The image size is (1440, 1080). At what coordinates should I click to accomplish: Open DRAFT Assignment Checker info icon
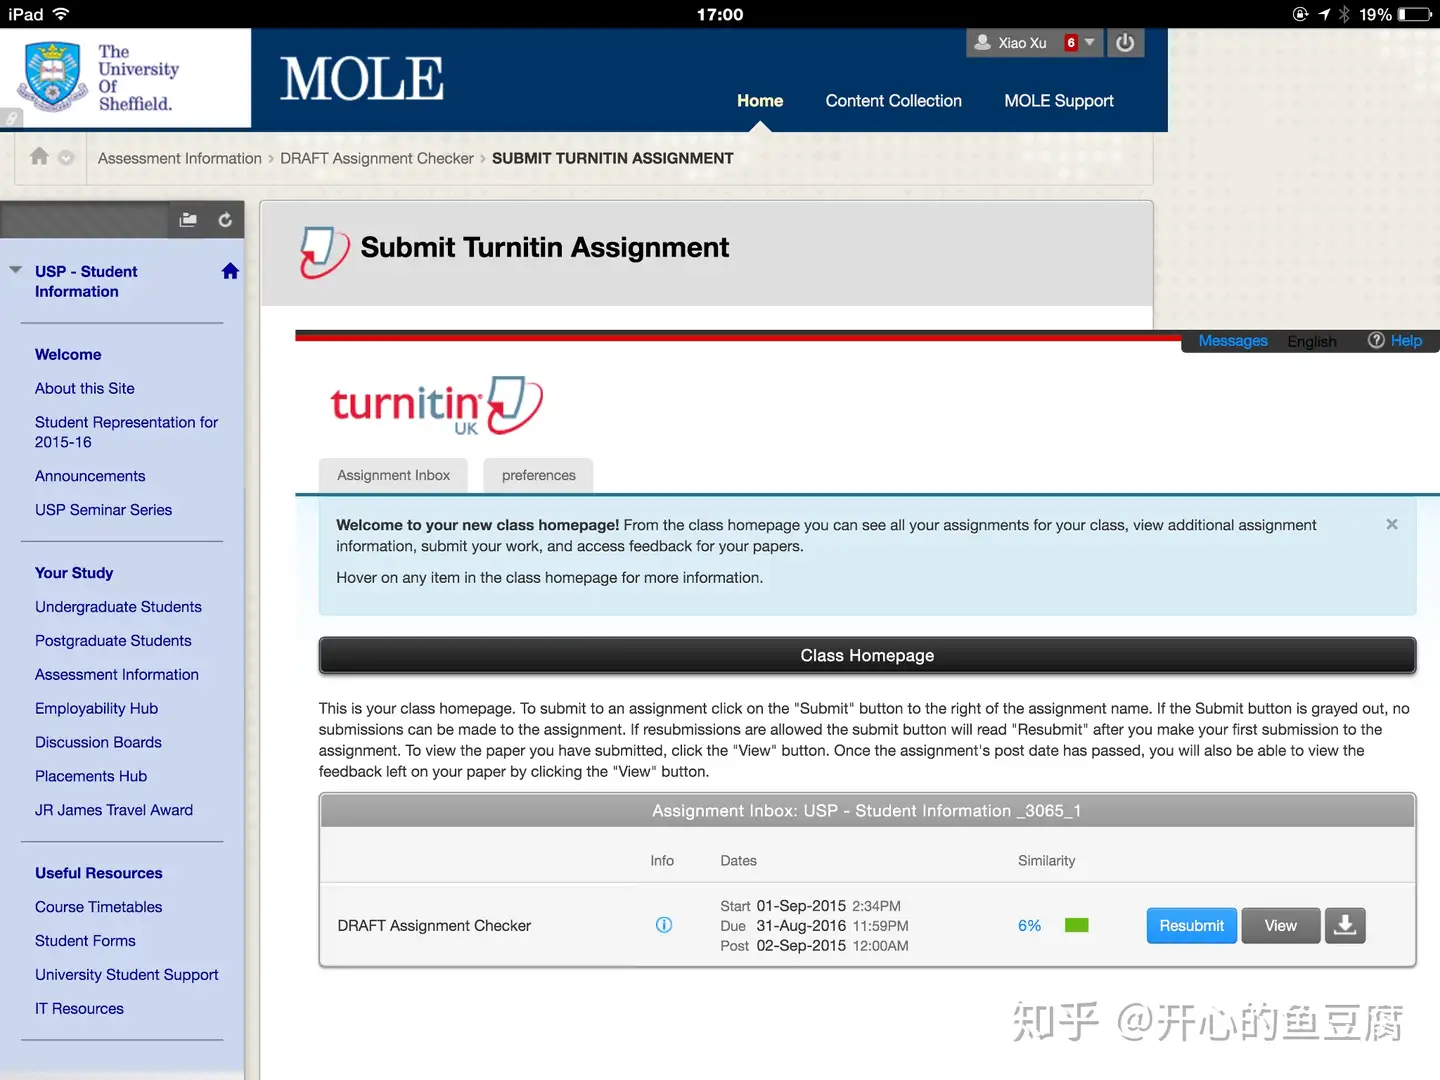[x=663, y=925]
